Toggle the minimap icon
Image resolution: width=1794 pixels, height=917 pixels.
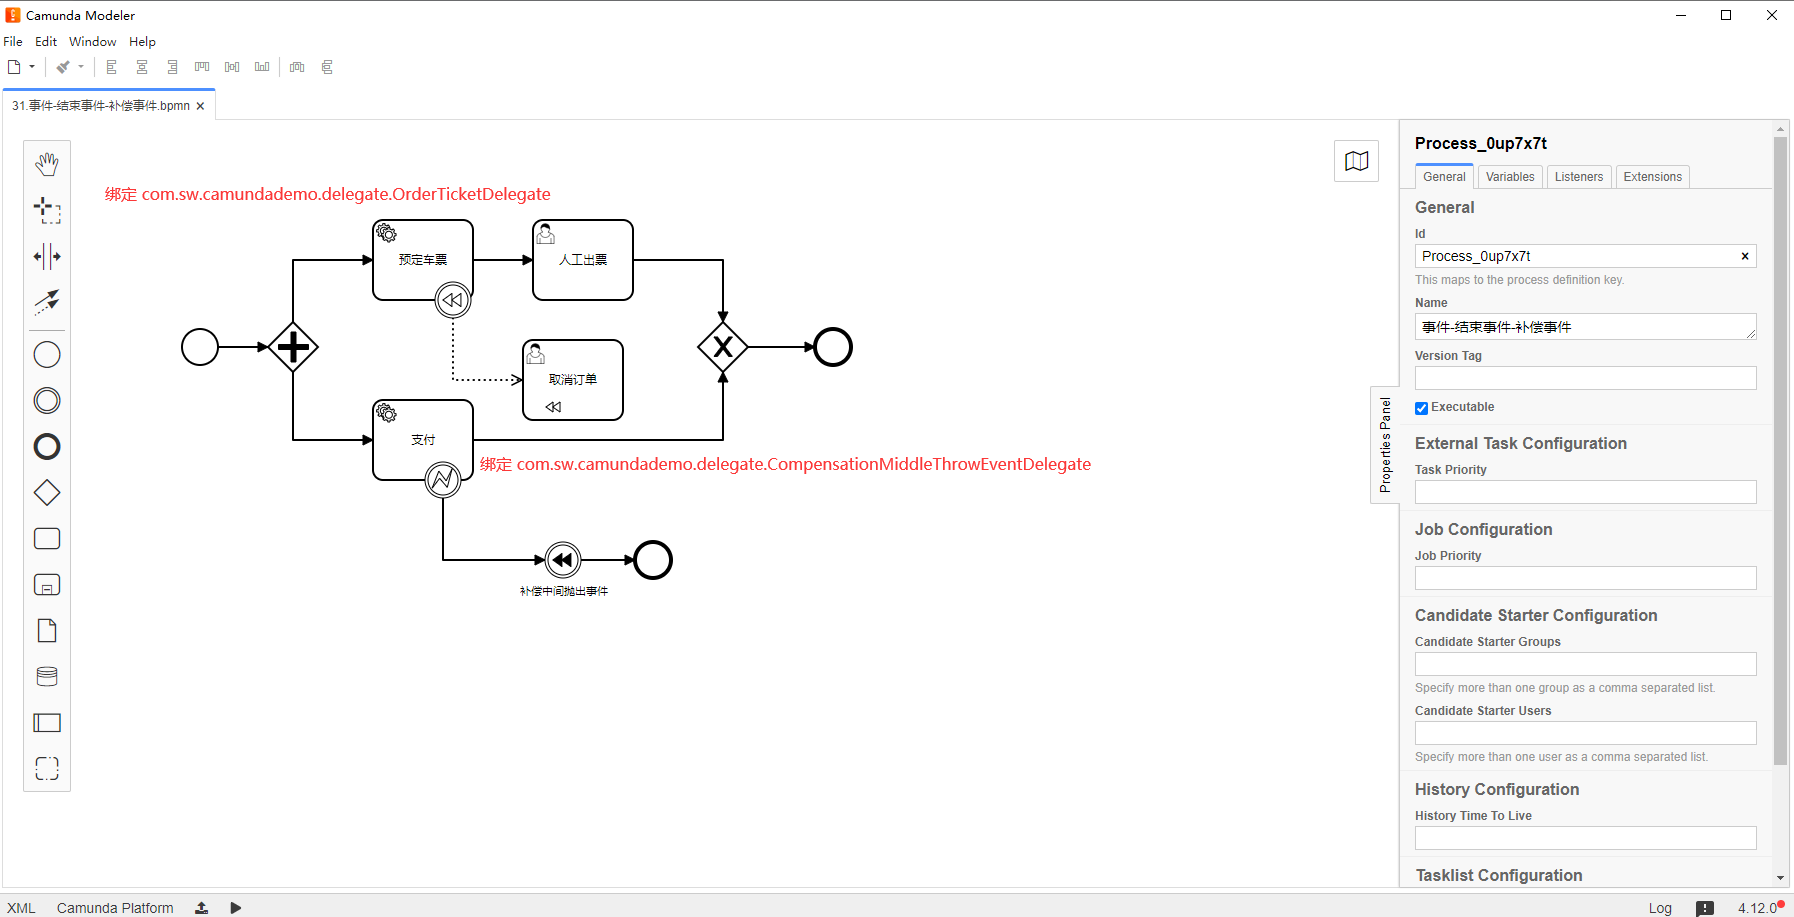(1357, 161)
